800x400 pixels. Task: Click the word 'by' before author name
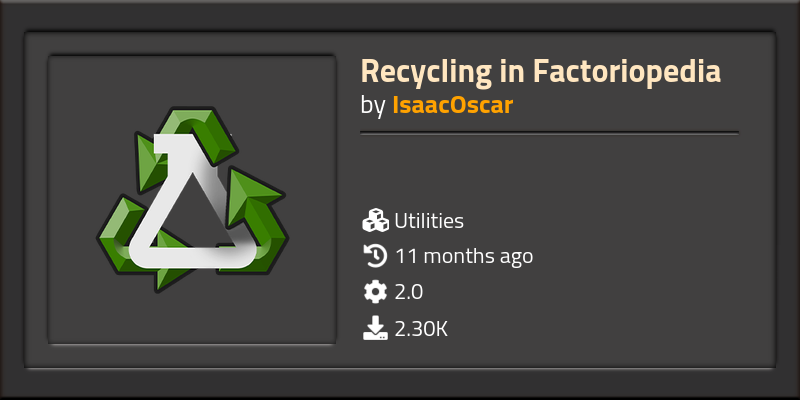coord(373,106)
